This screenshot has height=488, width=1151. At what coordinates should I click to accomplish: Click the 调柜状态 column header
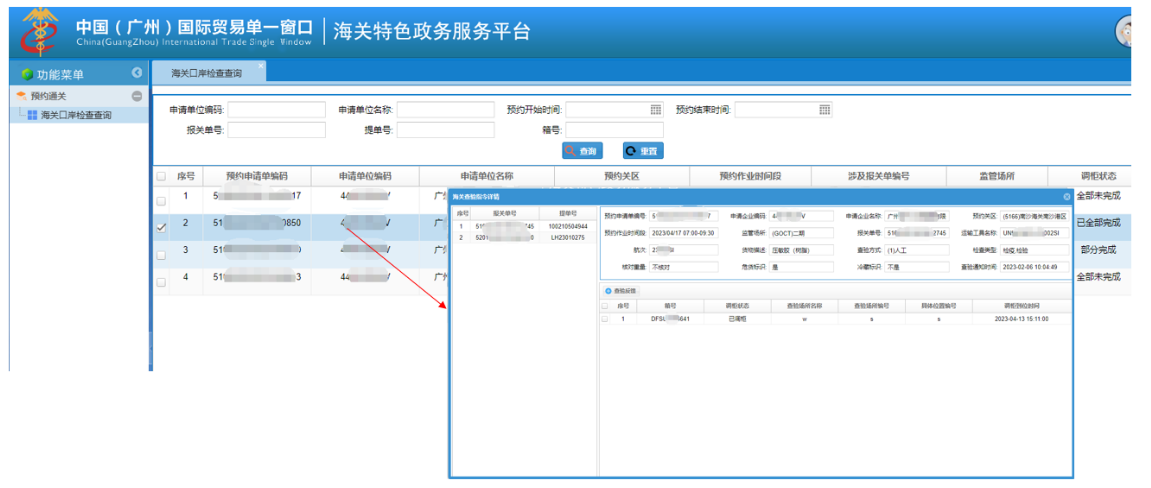click(1098, 176)
